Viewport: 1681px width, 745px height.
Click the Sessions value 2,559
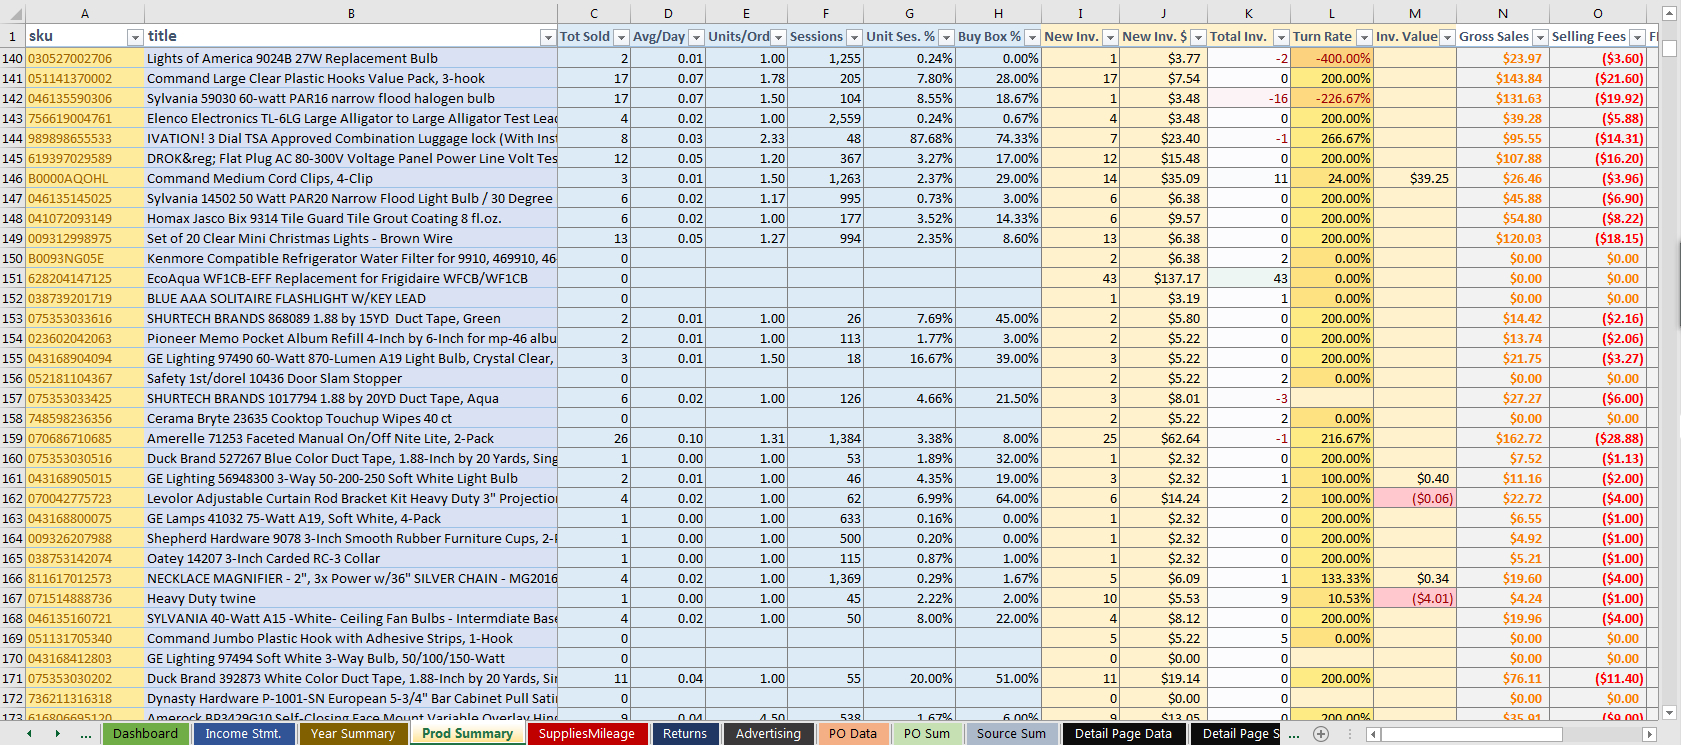point(826,119)
